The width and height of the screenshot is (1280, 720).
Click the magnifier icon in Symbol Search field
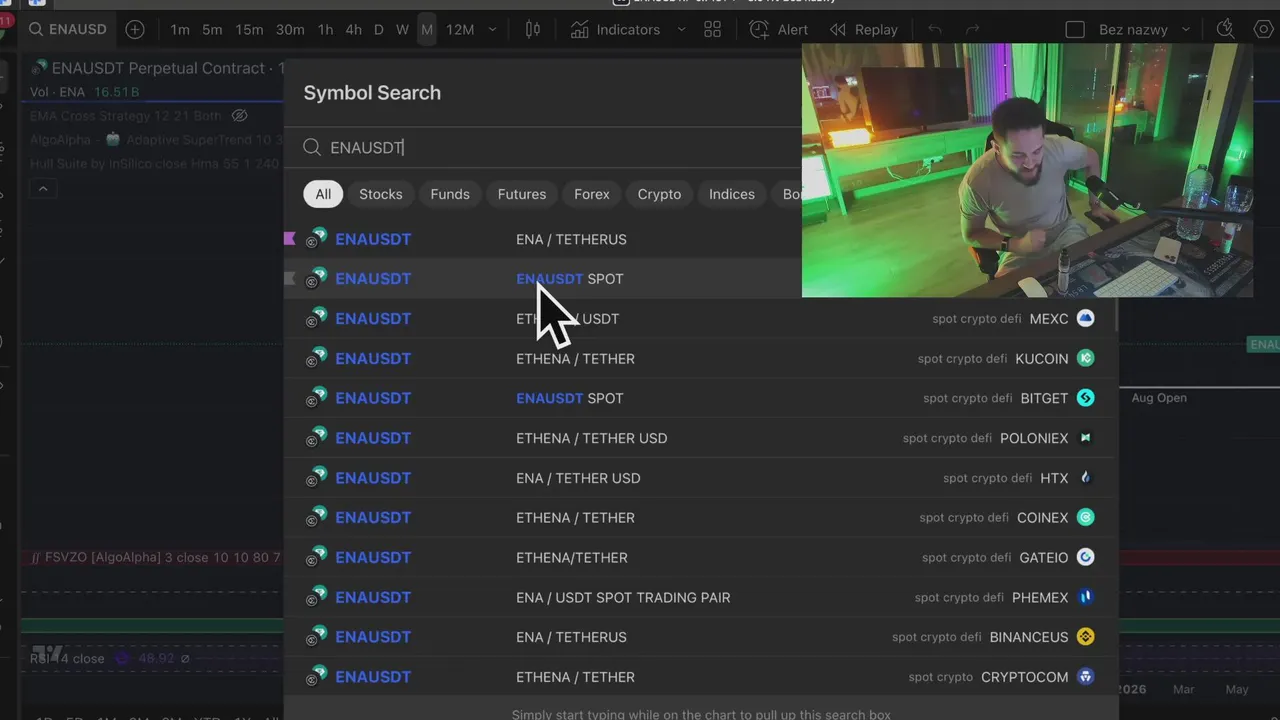(312, 148)
